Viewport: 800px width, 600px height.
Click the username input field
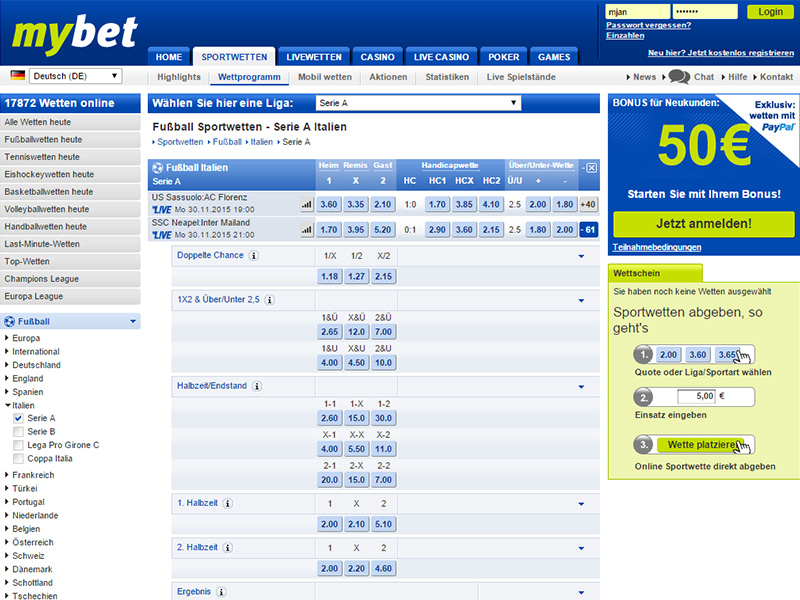tap(638, 12)
